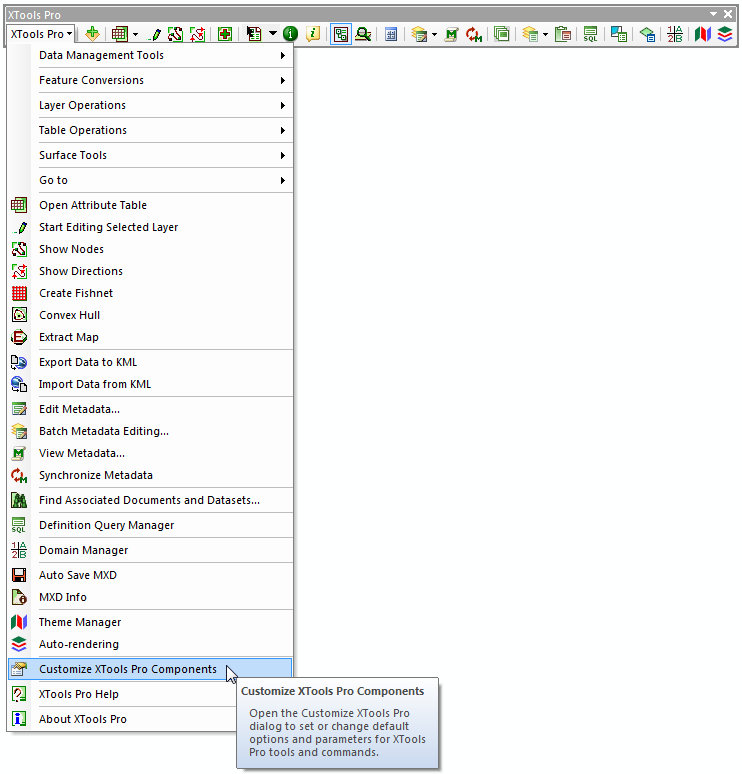Viewport: 742px width, 774px height.
Task: Click the magnifier find toolbar icon
Action: 363,34
